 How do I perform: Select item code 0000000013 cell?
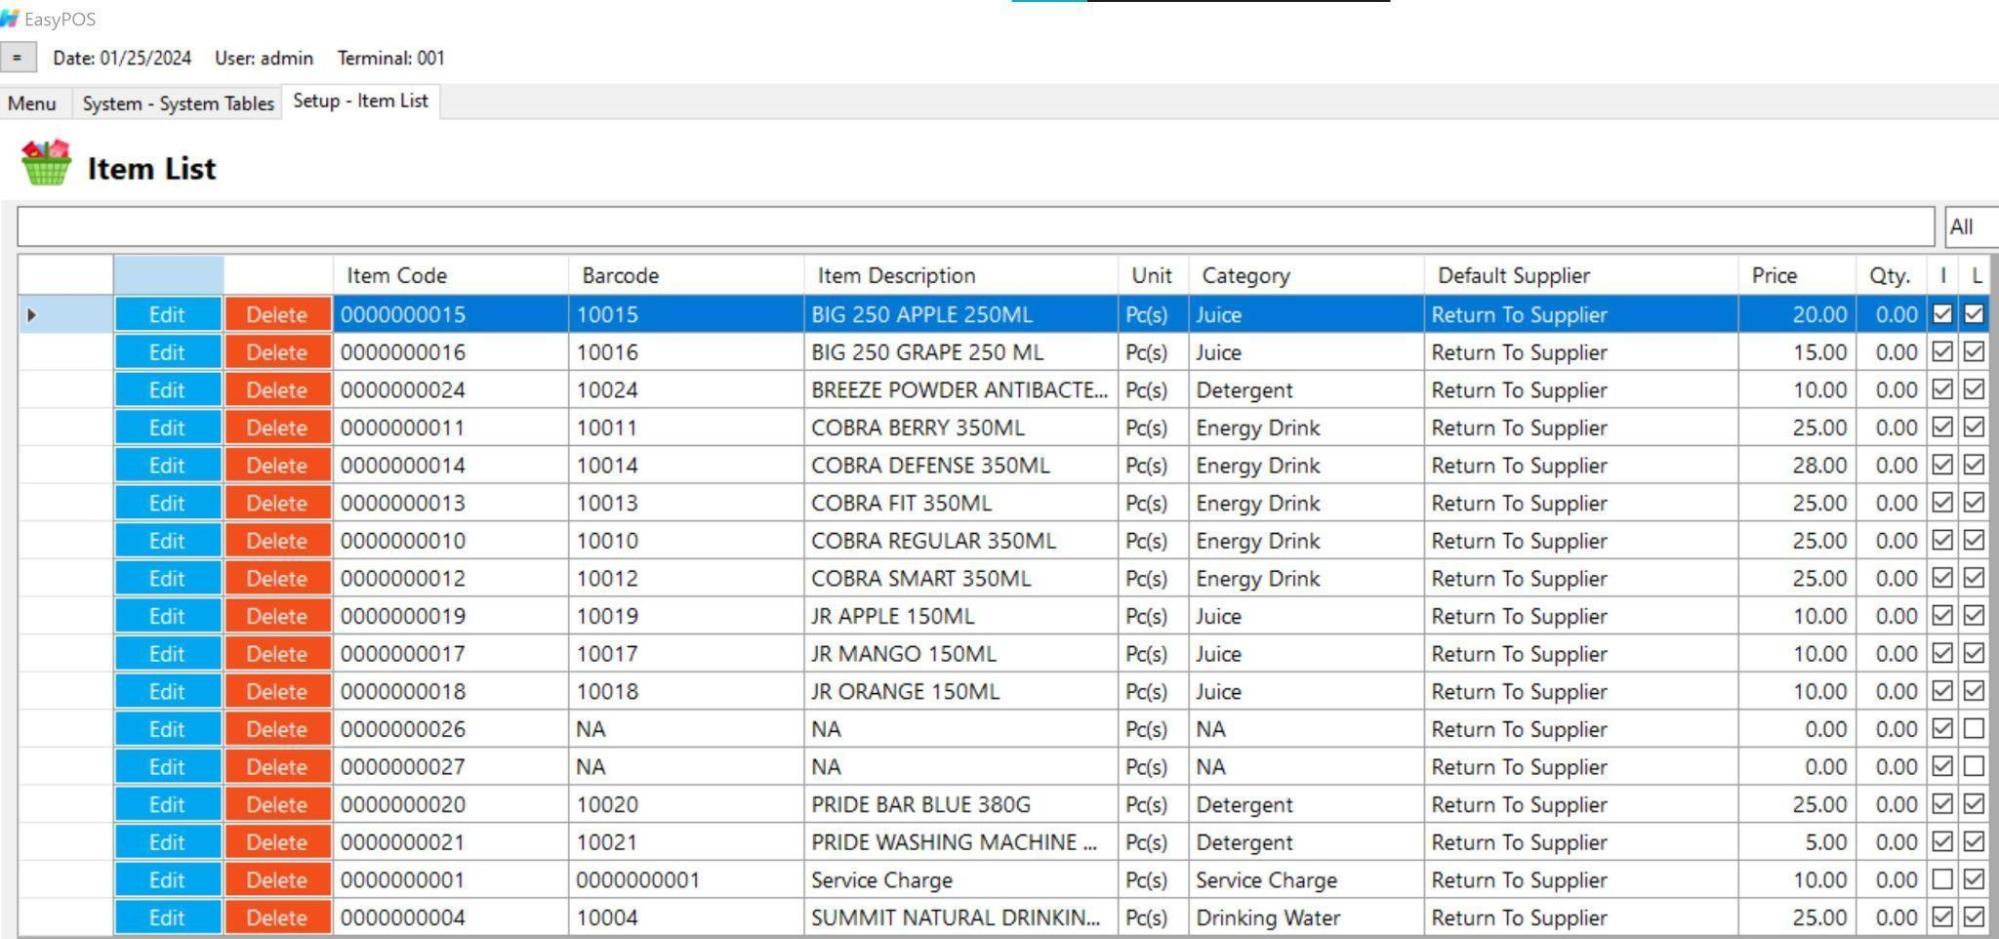[451, 503]
